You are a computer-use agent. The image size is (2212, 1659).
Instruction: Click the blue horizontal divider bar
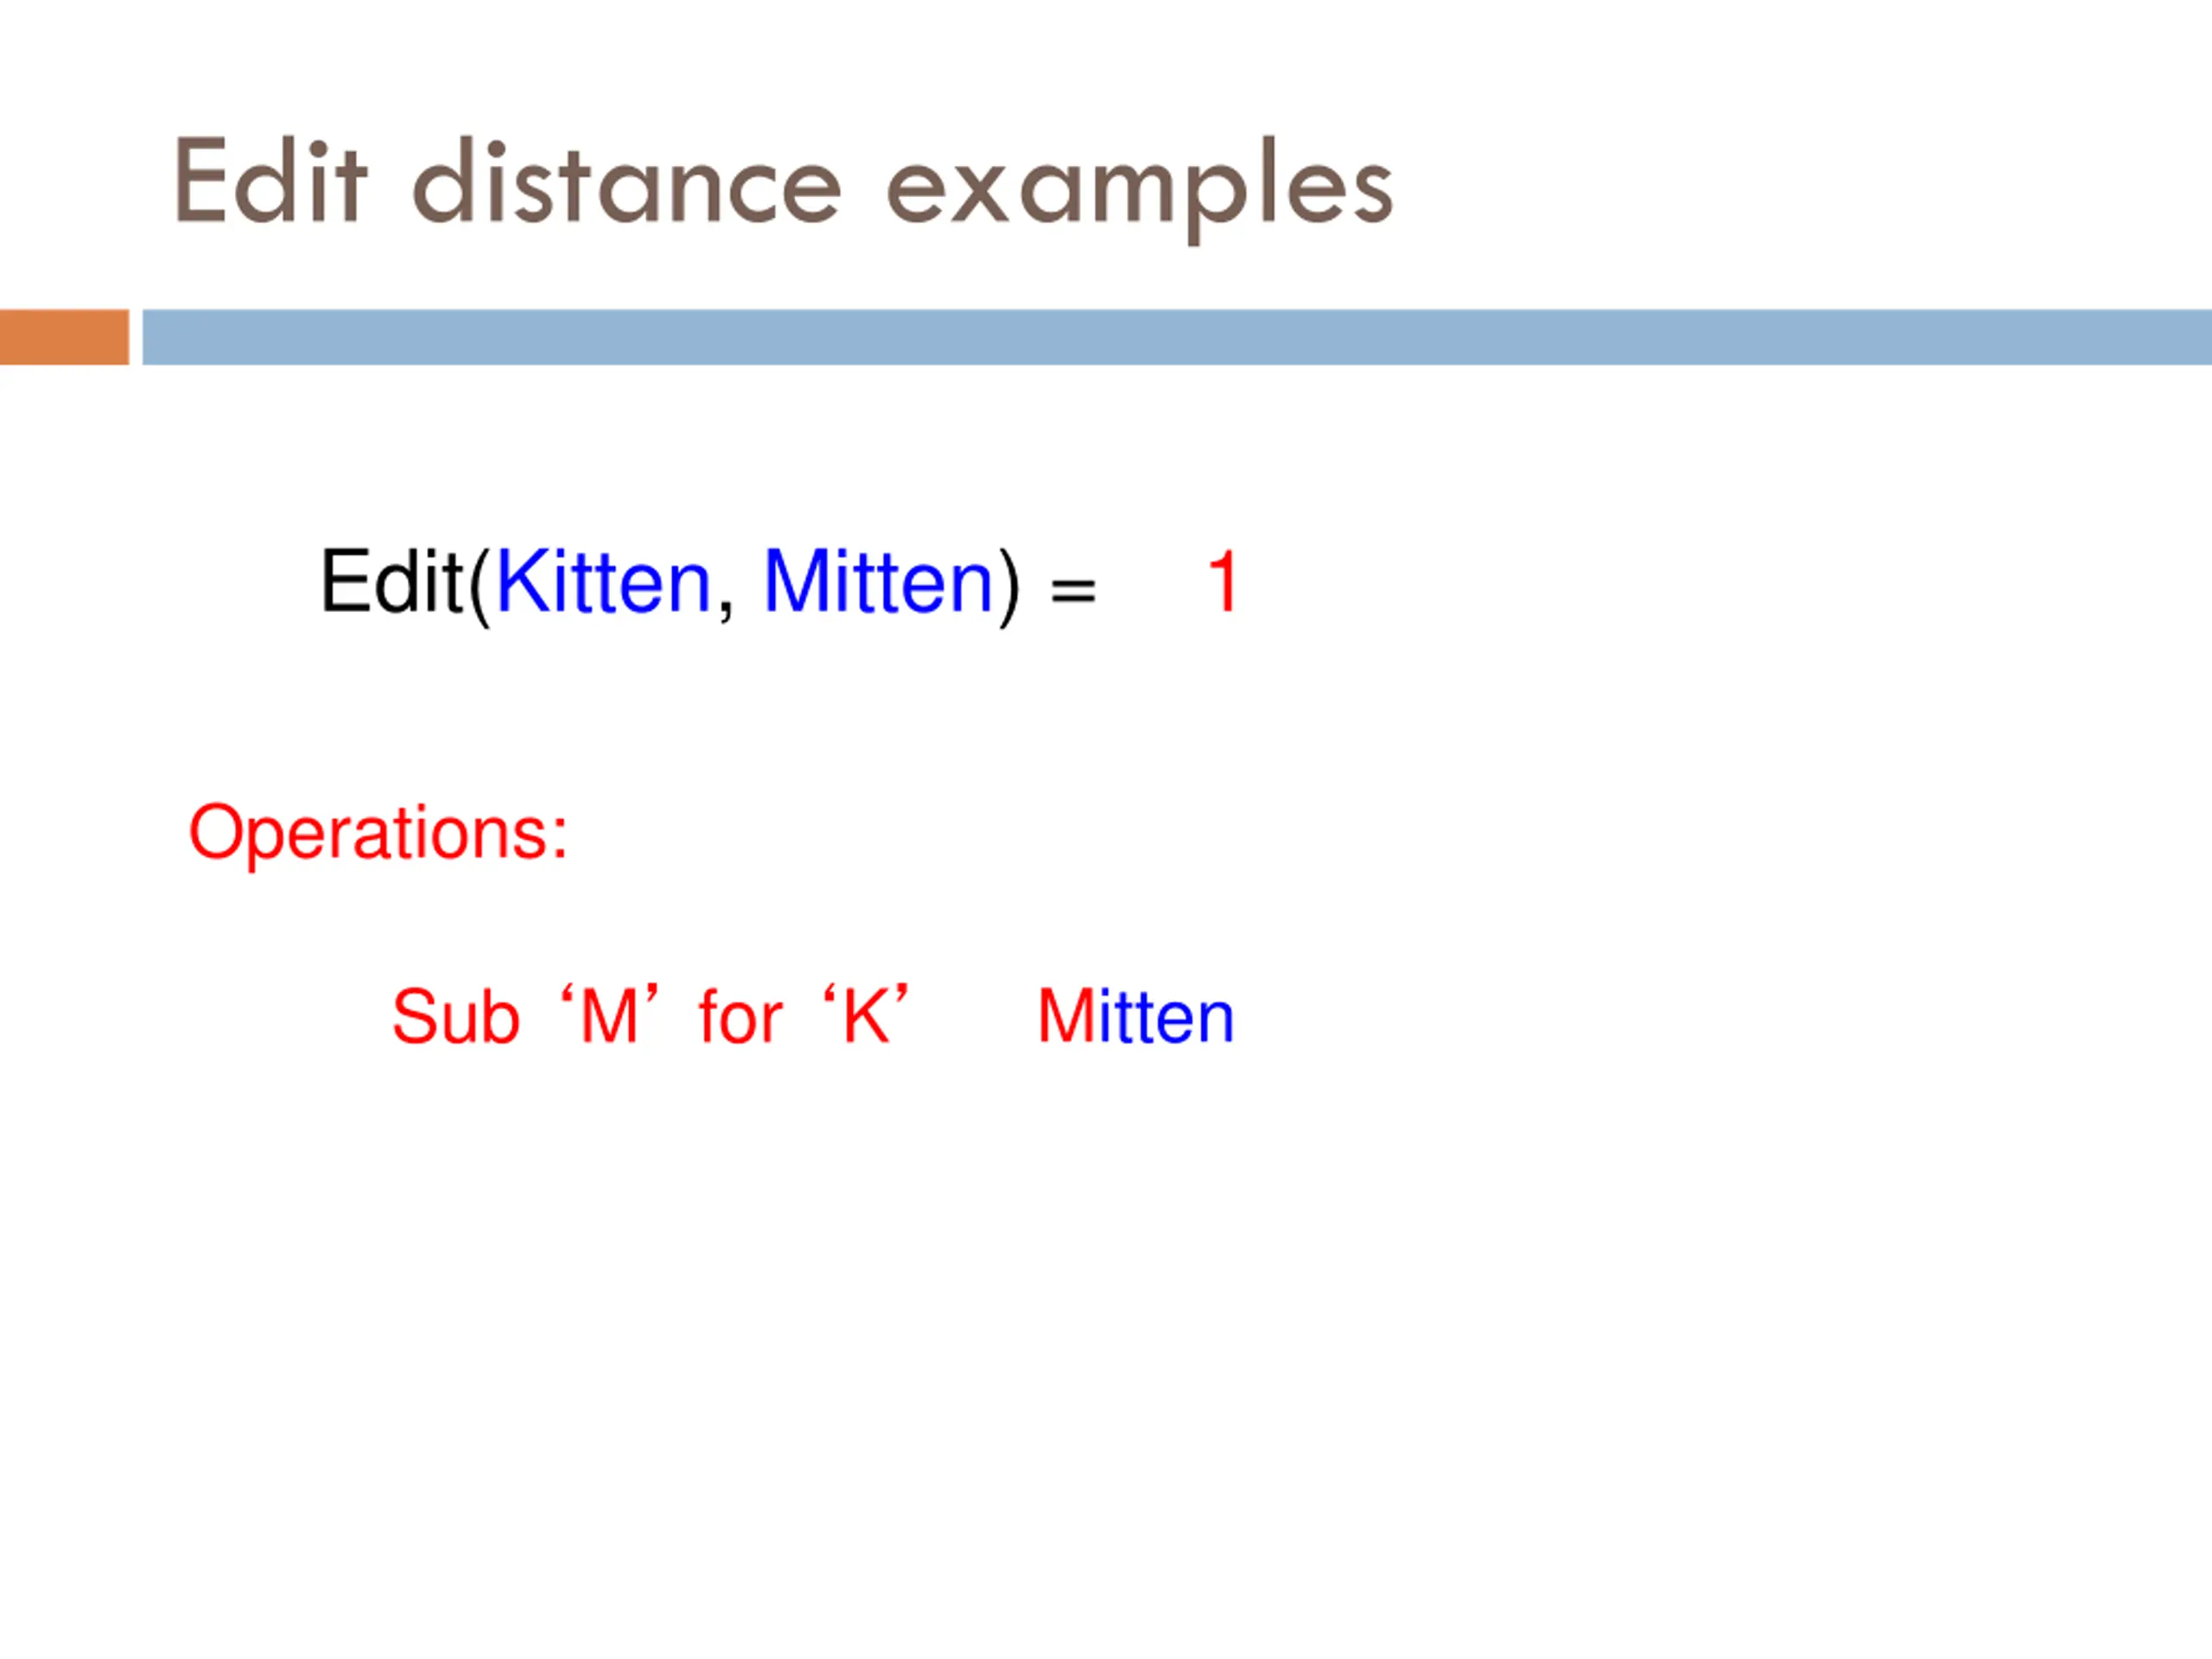(1177, 337)
